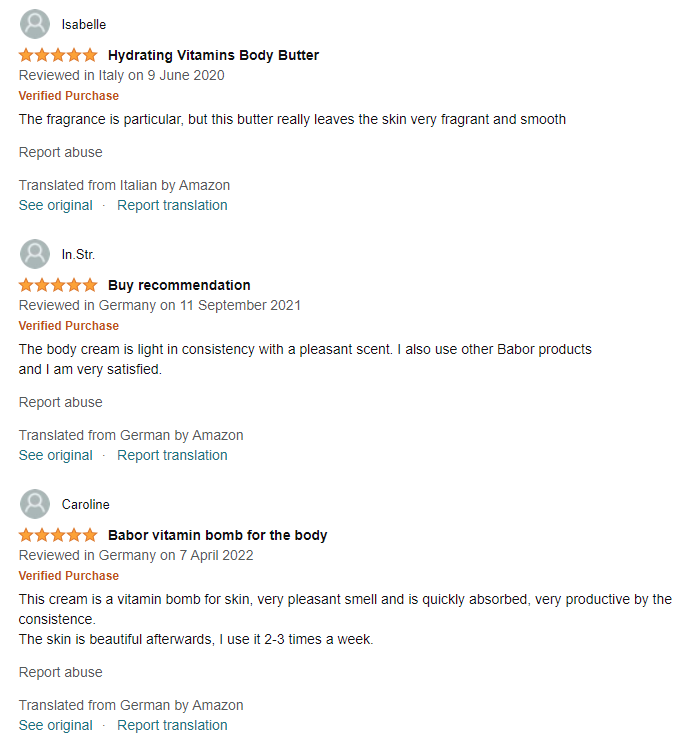This screenshot has width=679, height=742.
Task: Open Caroline's profile avatar icon
Action: pyautogui.click(x=35, y=504)
